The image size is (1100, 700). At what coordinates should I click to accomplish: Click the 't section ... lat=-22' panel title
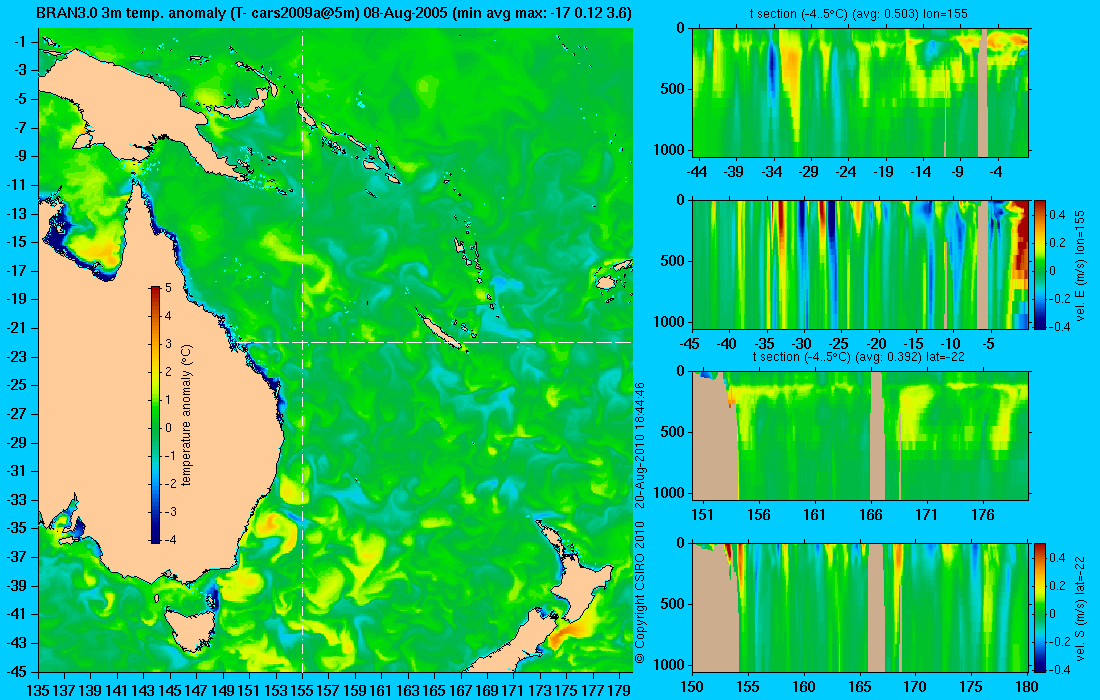coord(859,356)
